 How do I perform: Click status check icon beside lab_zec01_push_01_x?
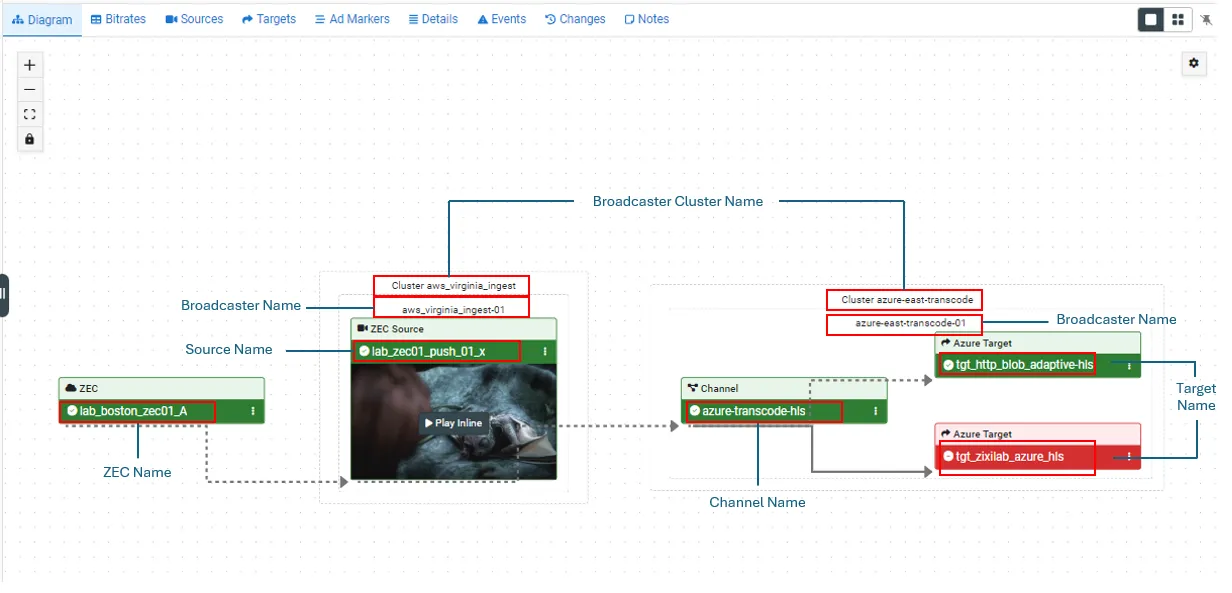coord(364,351)
